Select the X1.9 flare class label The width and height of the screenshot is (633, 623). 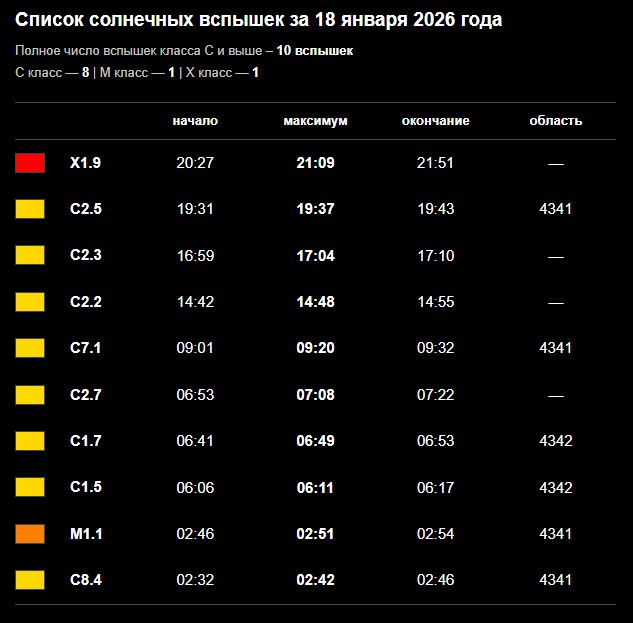pos(85,163)
